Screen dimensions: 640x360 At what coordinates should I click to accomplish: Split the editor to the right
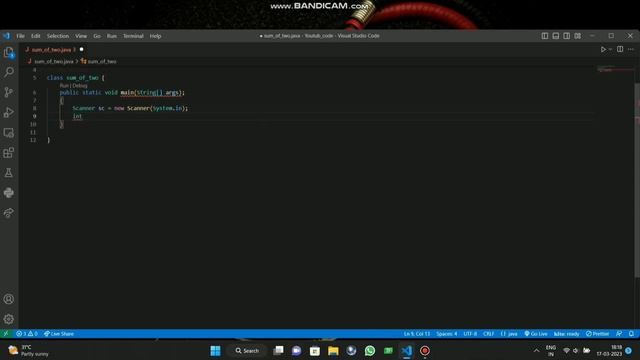tap(620, 49)
